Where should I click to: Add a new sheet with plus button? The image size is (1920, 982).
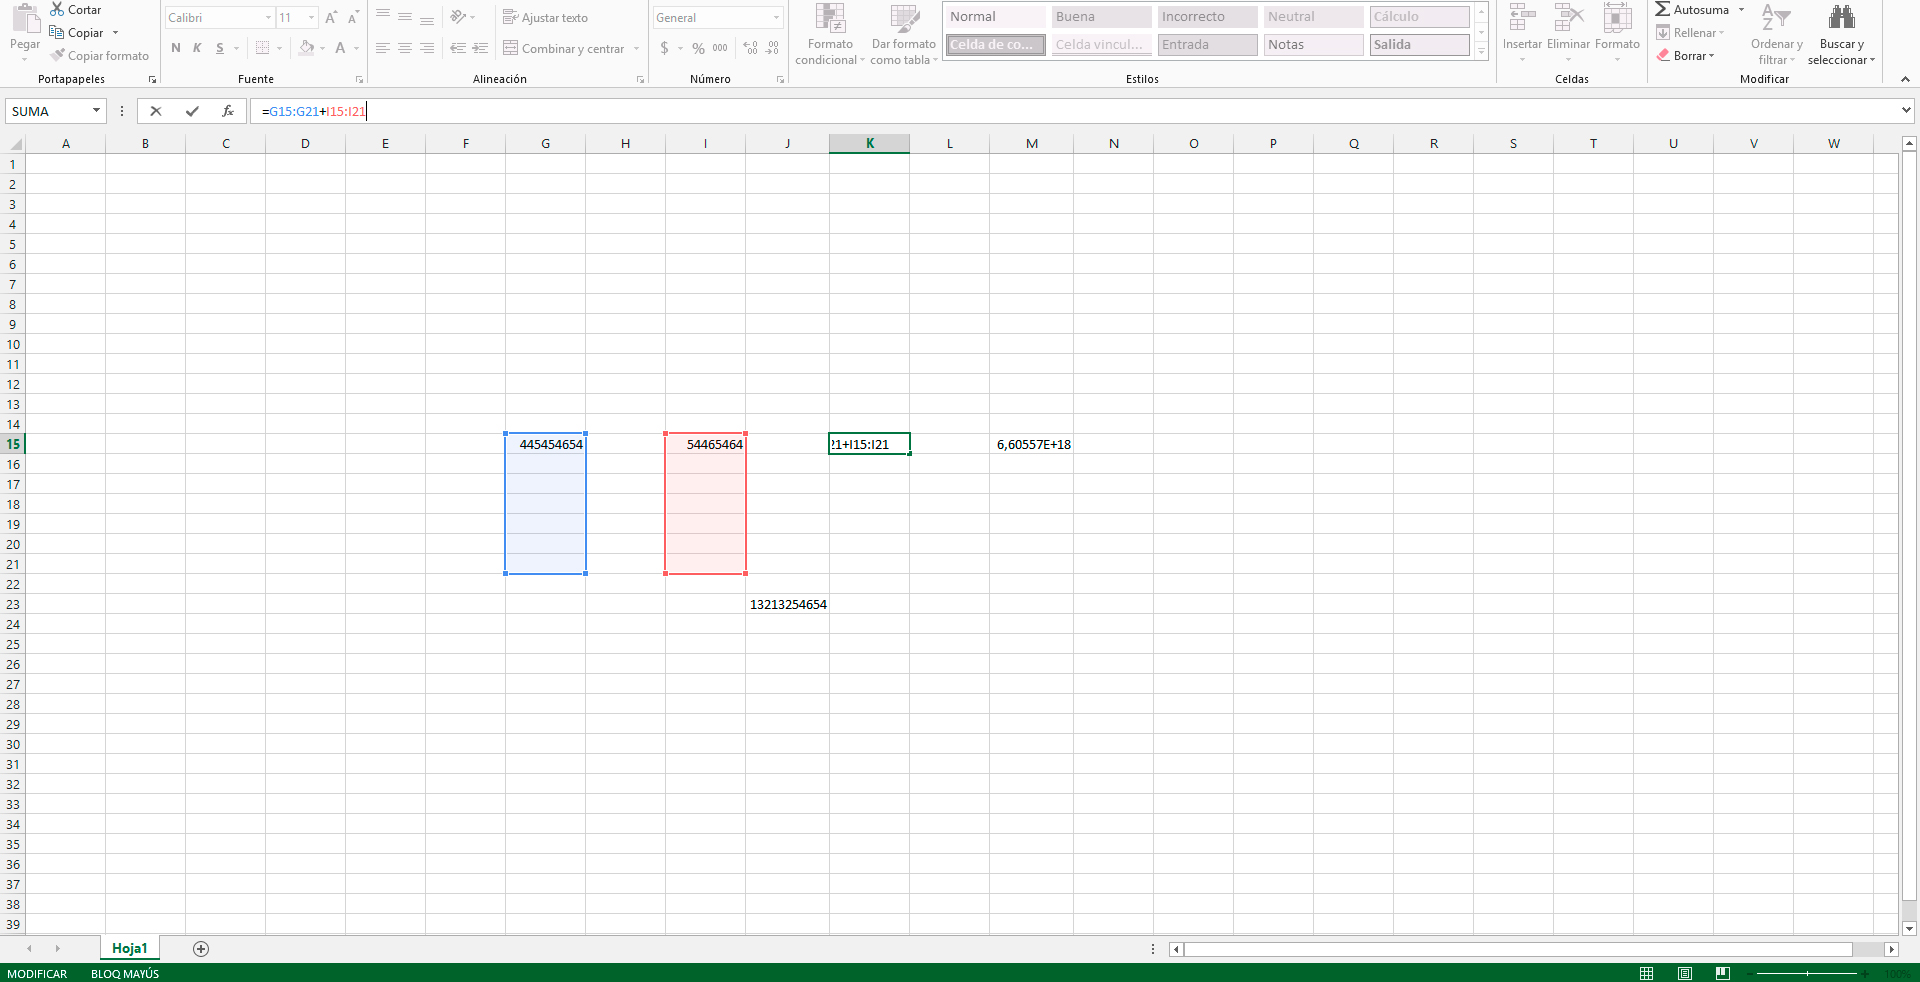point(201,949)
